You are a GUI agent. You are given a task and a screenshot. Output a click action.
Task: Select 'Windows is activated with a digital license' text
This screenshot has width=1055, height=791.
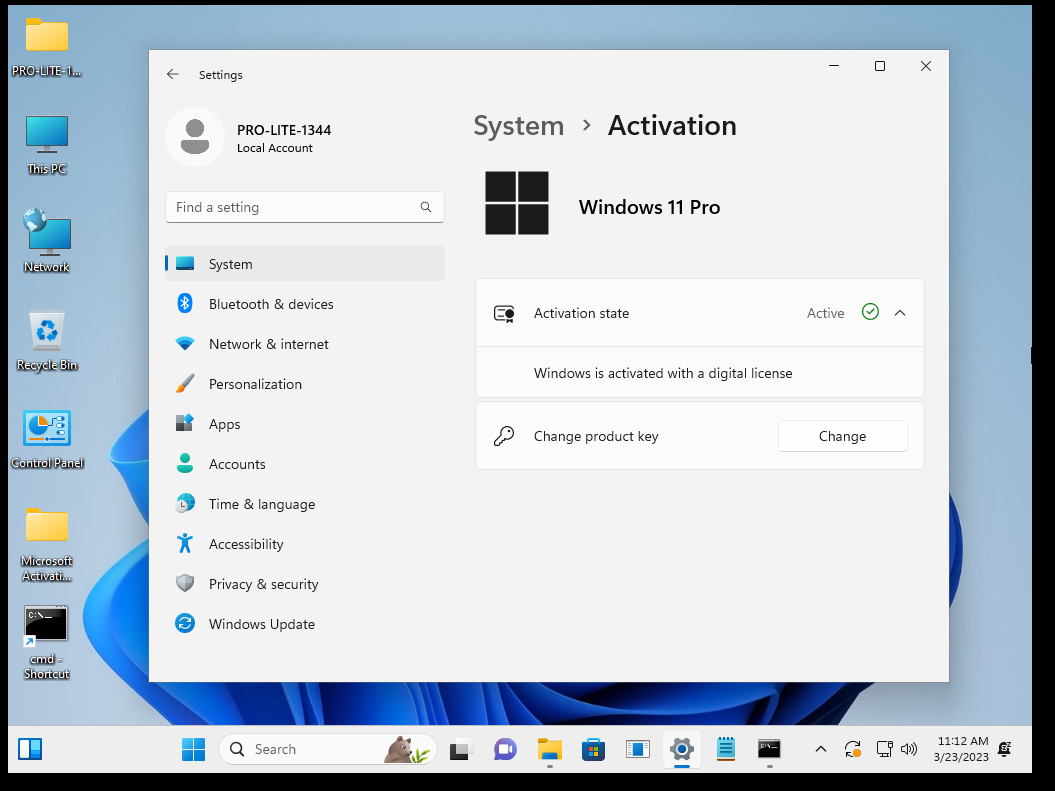click(x=663, y=373)
